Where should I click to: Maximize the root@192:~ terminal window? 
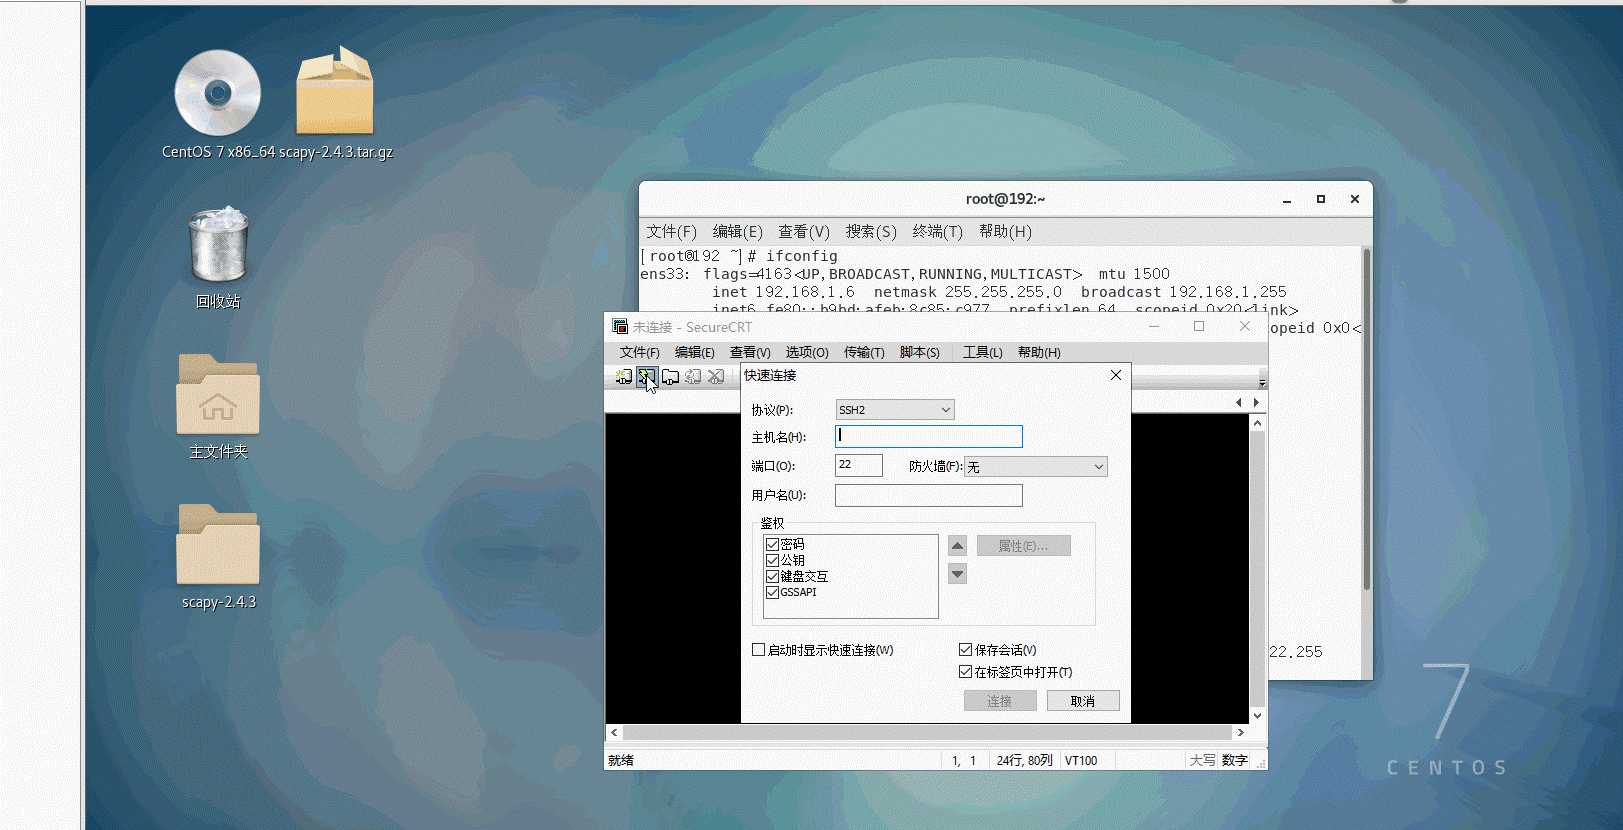click(1321, 199)
